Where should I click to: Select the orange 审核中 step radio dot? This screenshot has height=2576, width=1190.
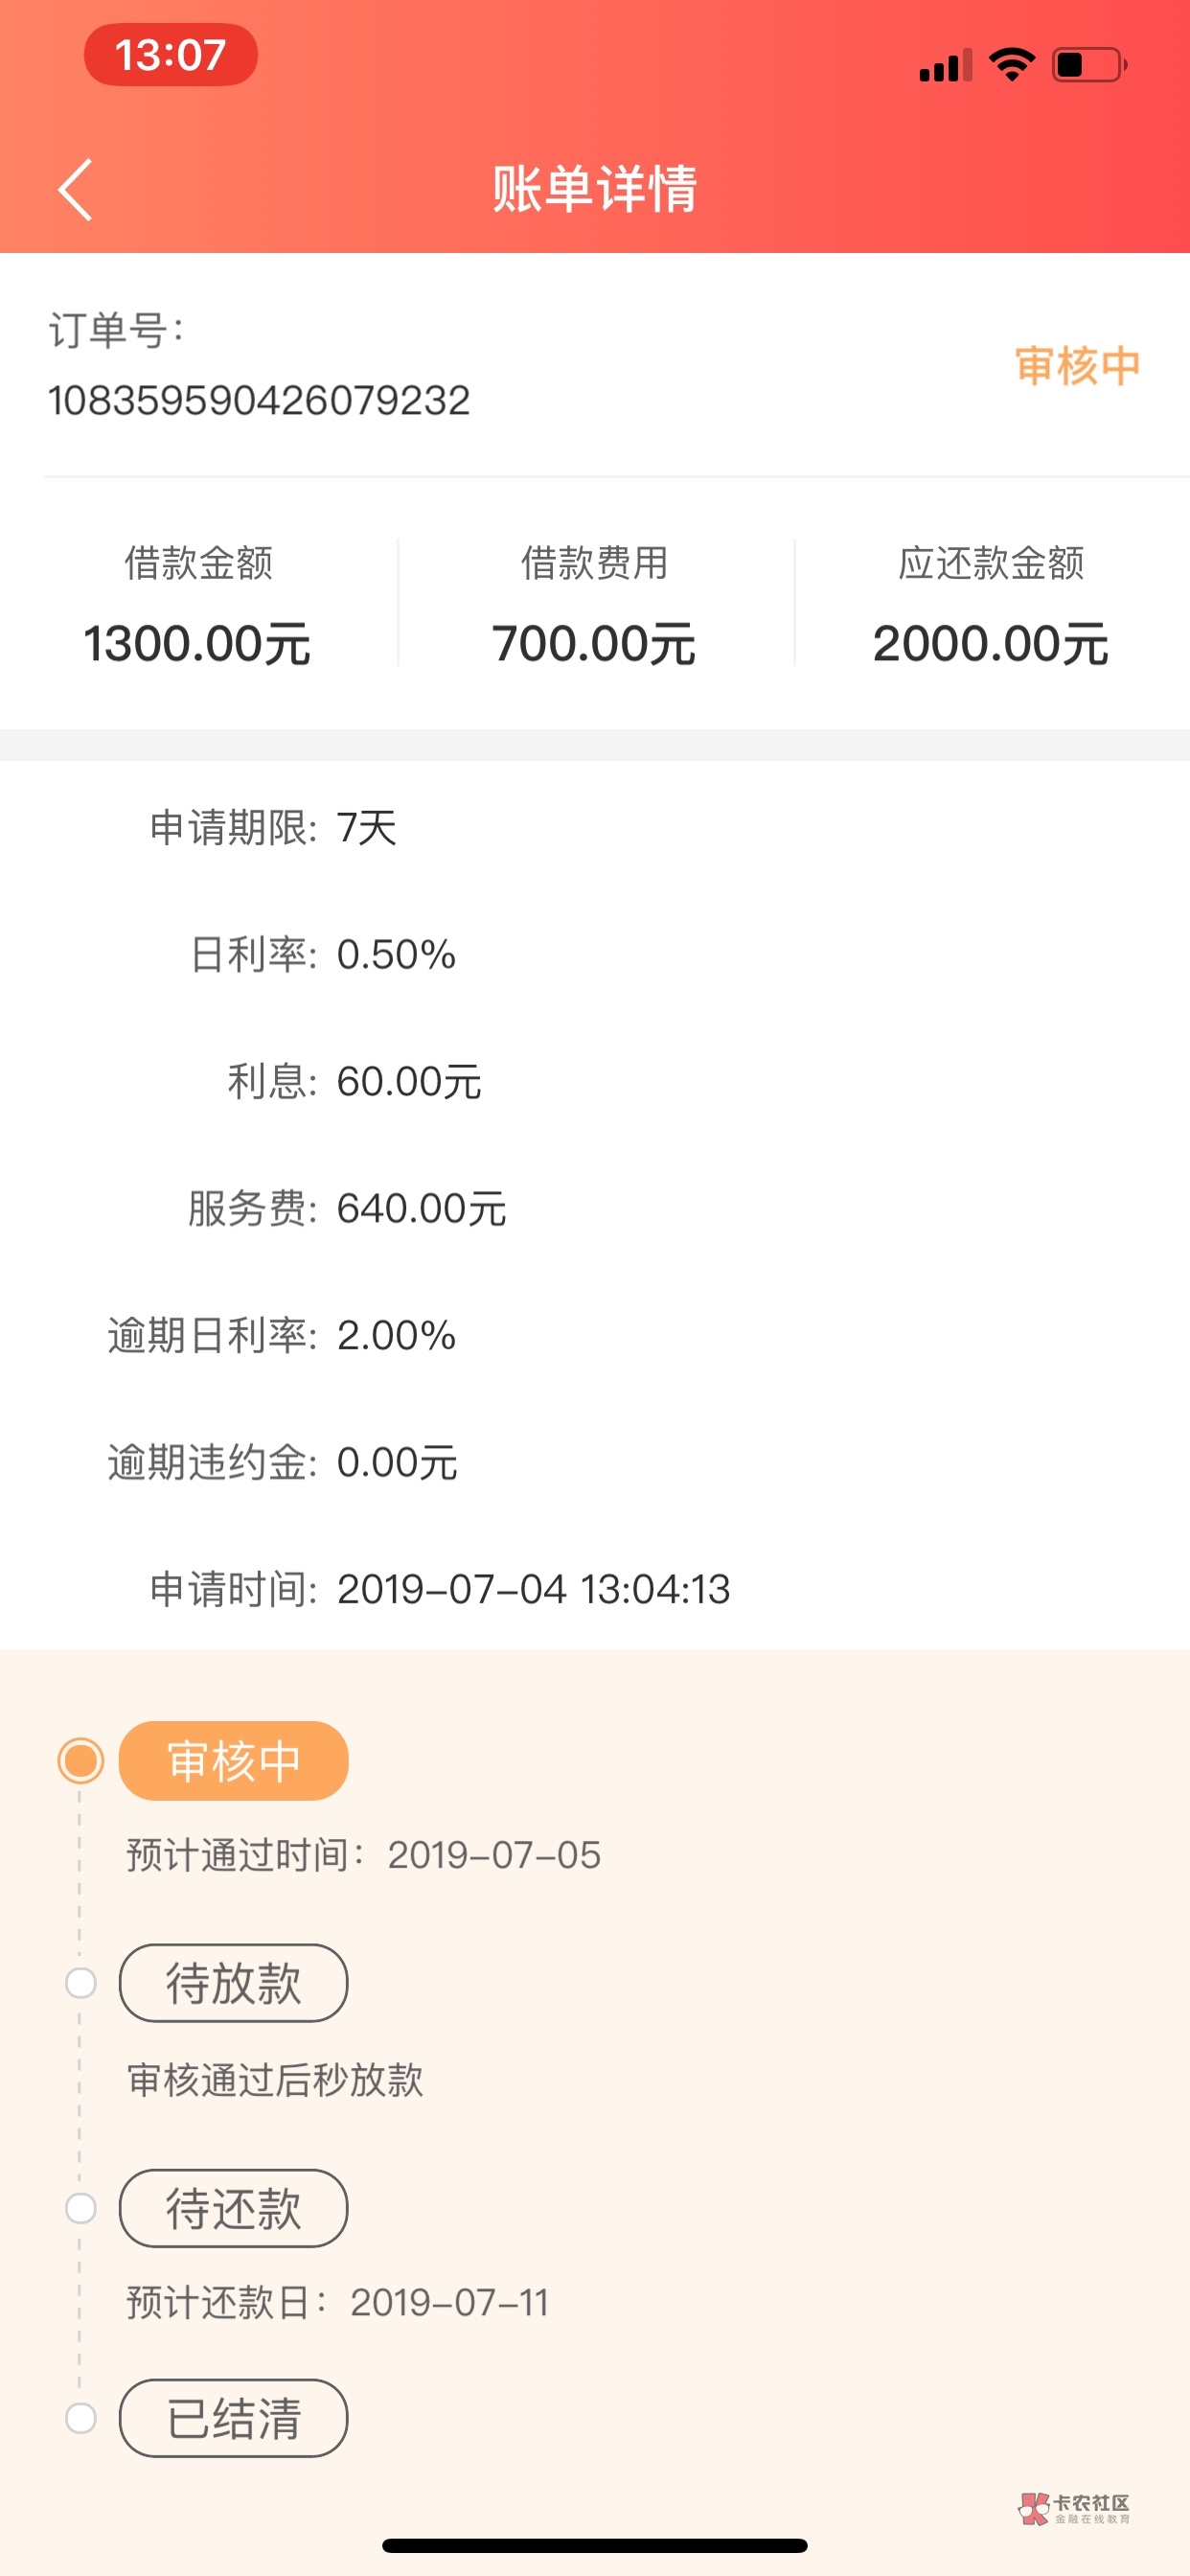coord(81,1761)
